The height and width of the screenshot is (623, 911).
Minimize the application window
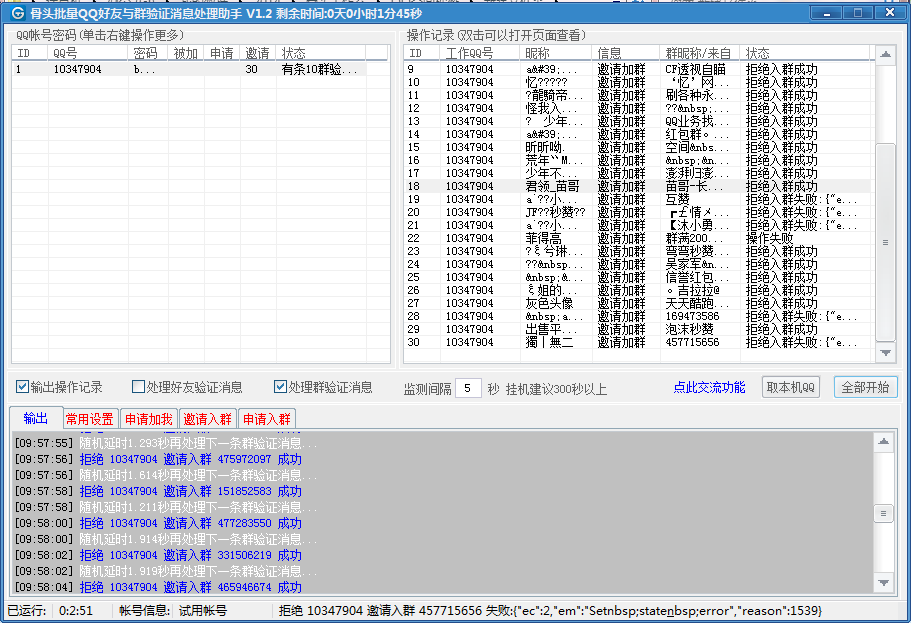pos(826,12)
